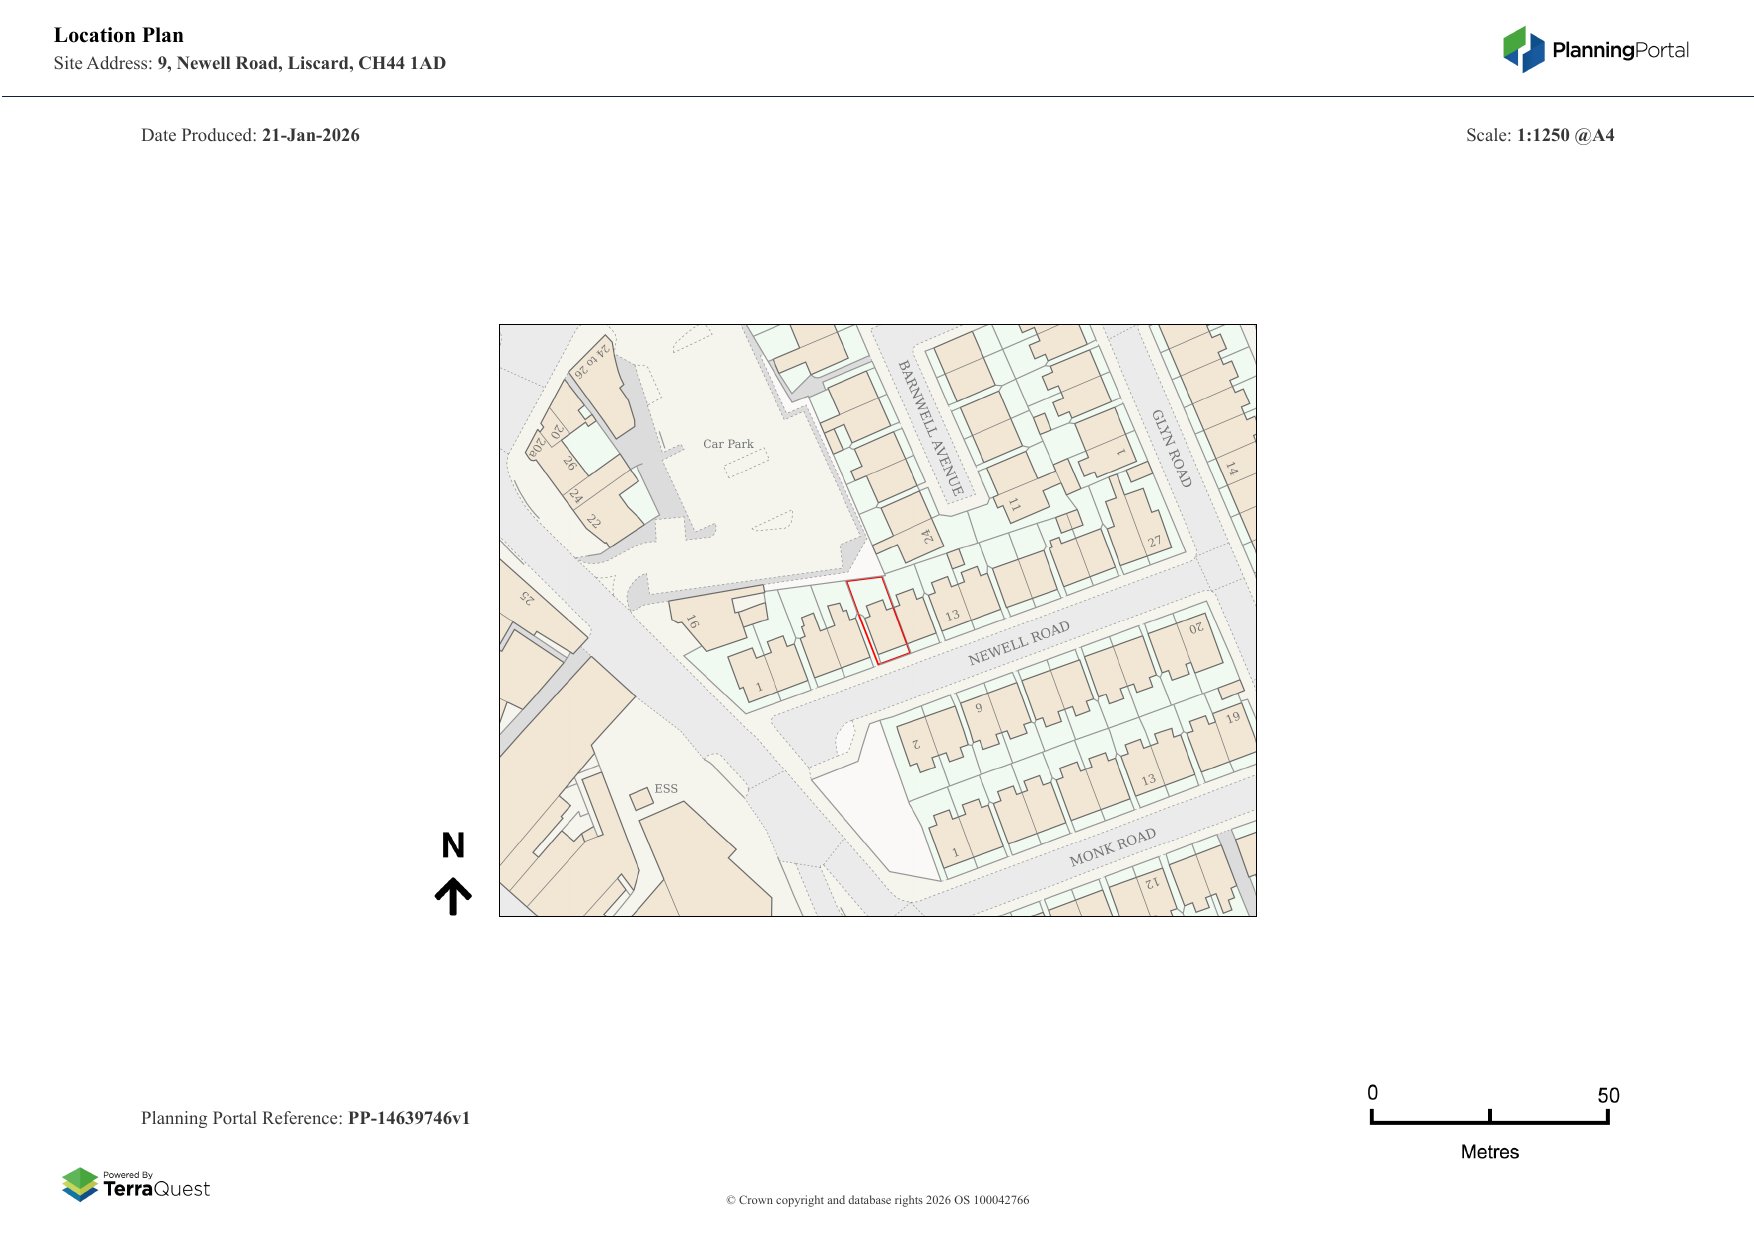The image size is (1754, 1241).
Task: Select the reference PP-14639746v1
Action: click(408, 1118)
